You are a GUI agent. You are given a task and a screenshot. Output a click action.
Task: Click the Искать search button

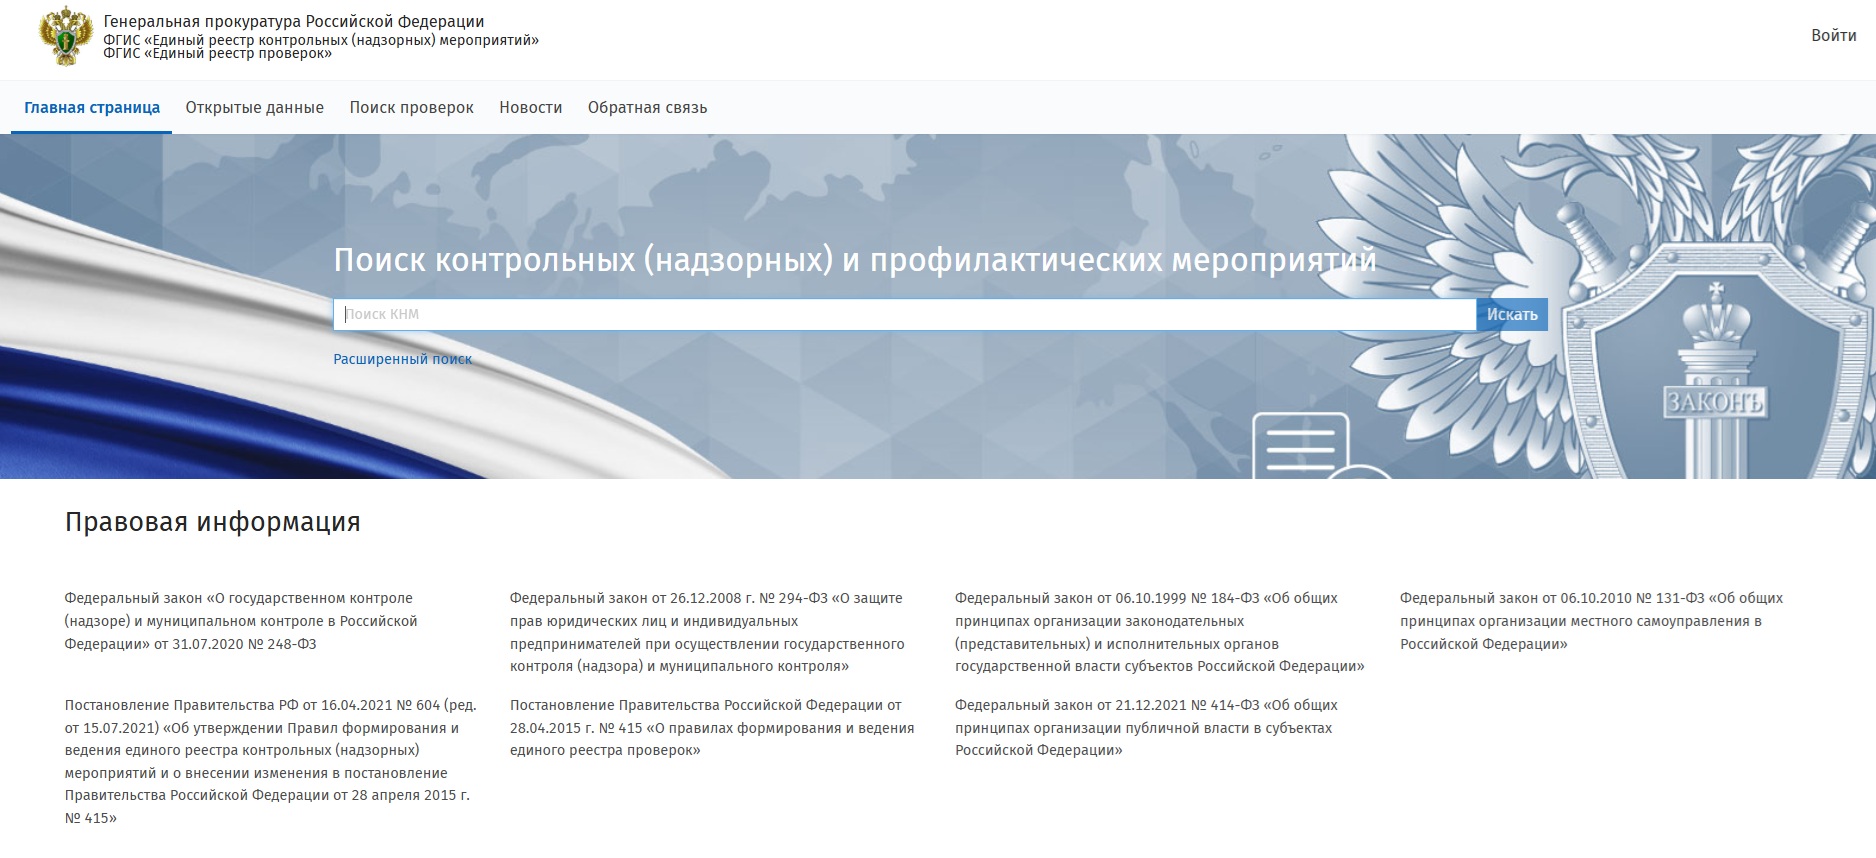pyautogui.click(x=1512, y=314)
